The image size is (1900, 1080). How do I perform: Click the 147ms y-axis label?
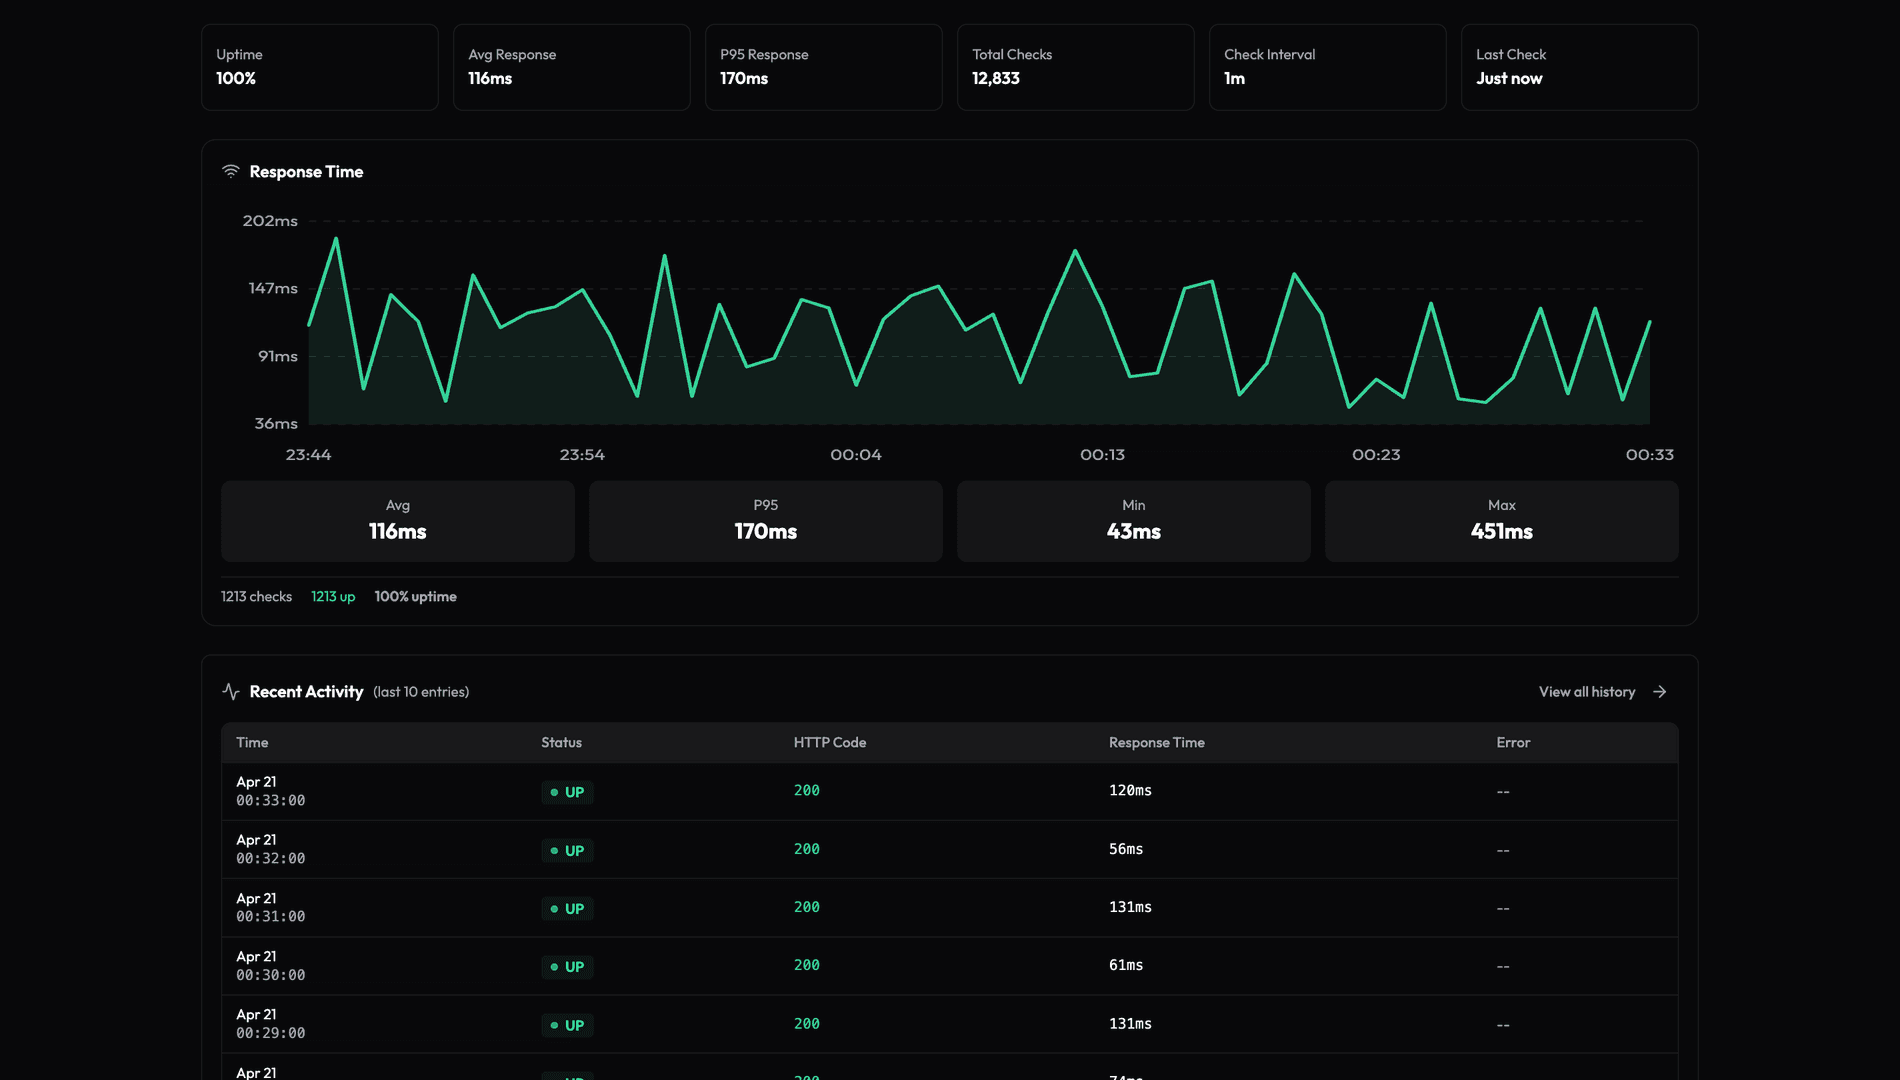pyautogui.click(x=273, y=288)
